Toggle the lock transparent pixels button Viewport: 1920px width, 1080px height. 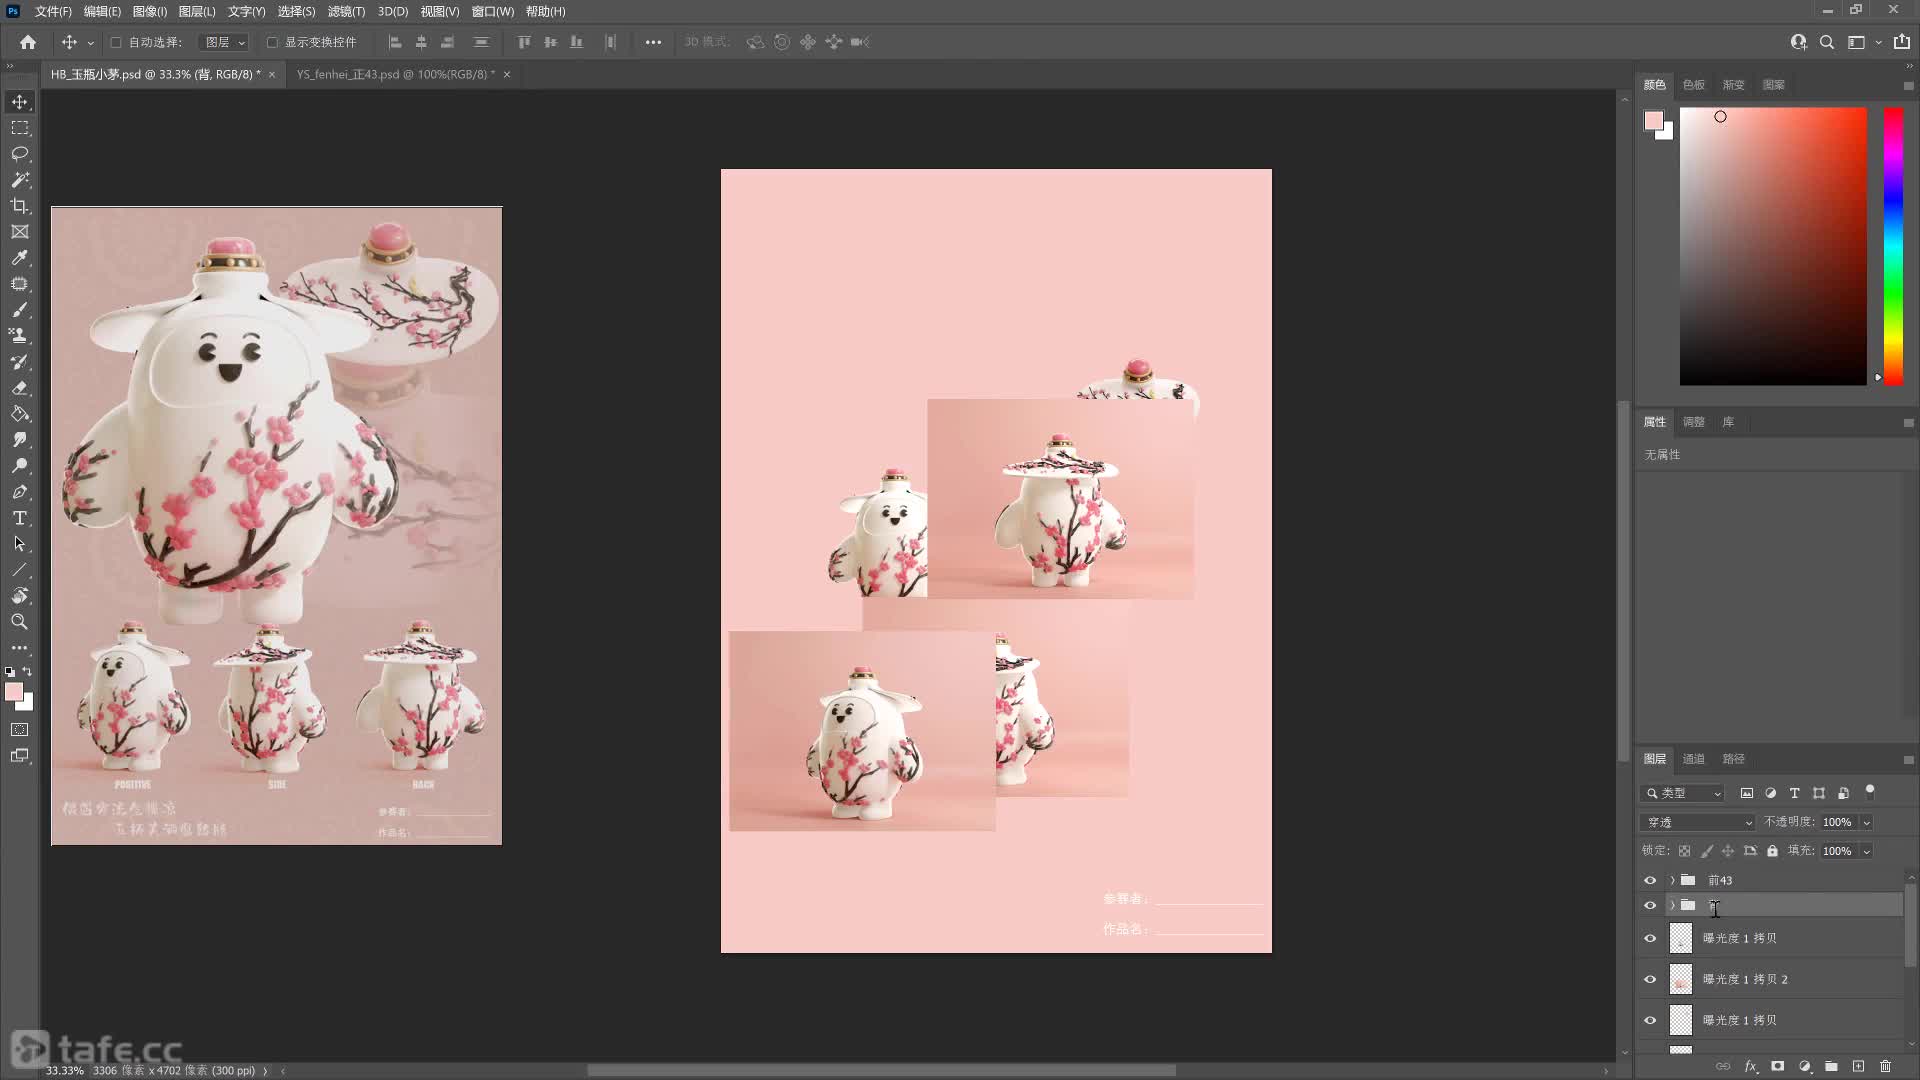coord(1685,851)
